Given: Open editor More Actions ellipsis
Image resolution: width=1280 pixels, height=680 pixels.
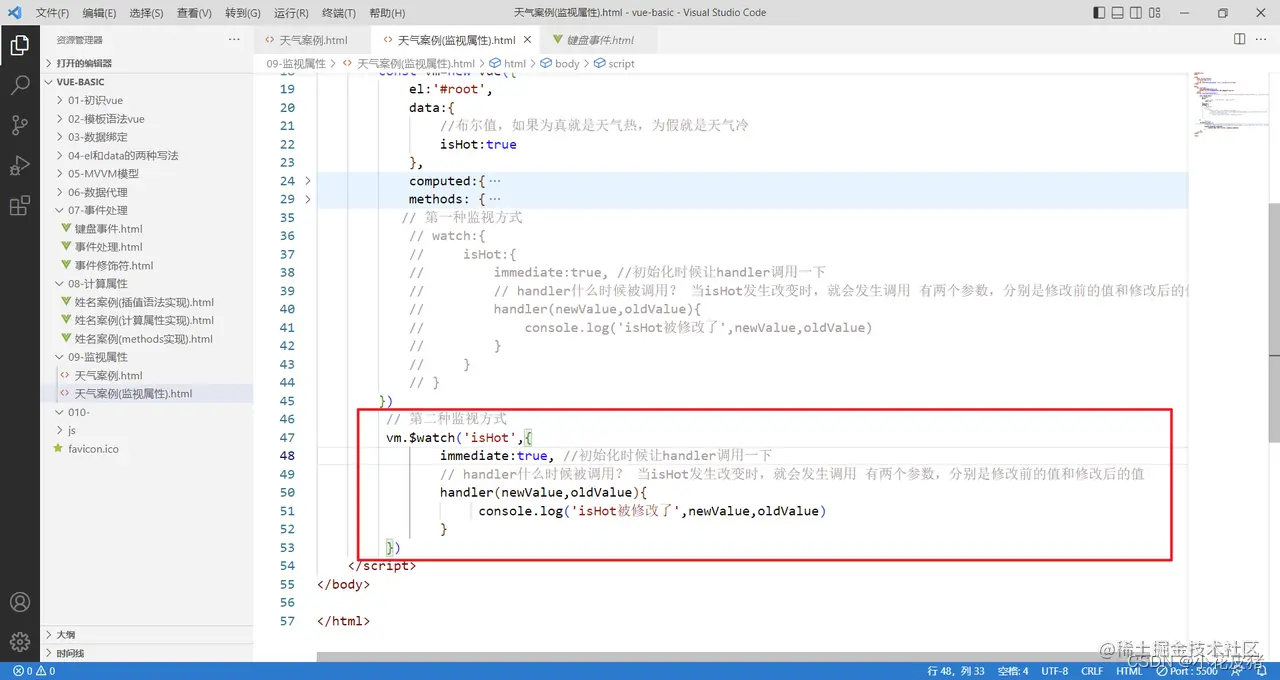Looking at the screenshot, I should coord(1262,39).
